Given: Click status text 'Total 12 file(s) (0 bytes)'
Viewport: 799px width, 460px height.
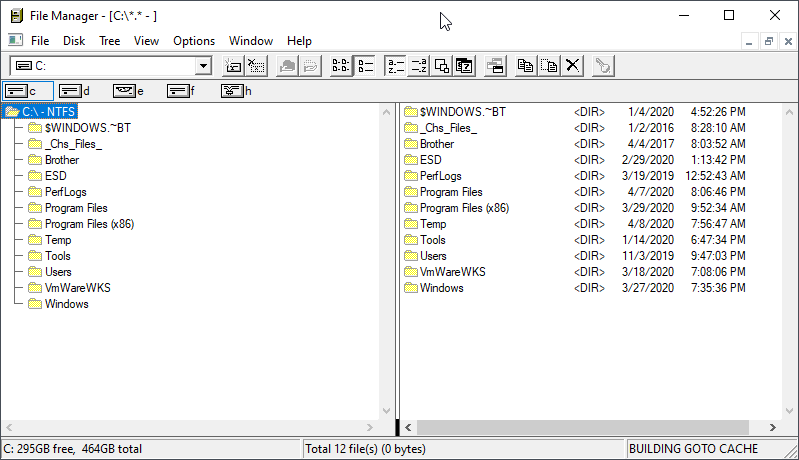Looking at the screenshot, I should coord(365,449).
